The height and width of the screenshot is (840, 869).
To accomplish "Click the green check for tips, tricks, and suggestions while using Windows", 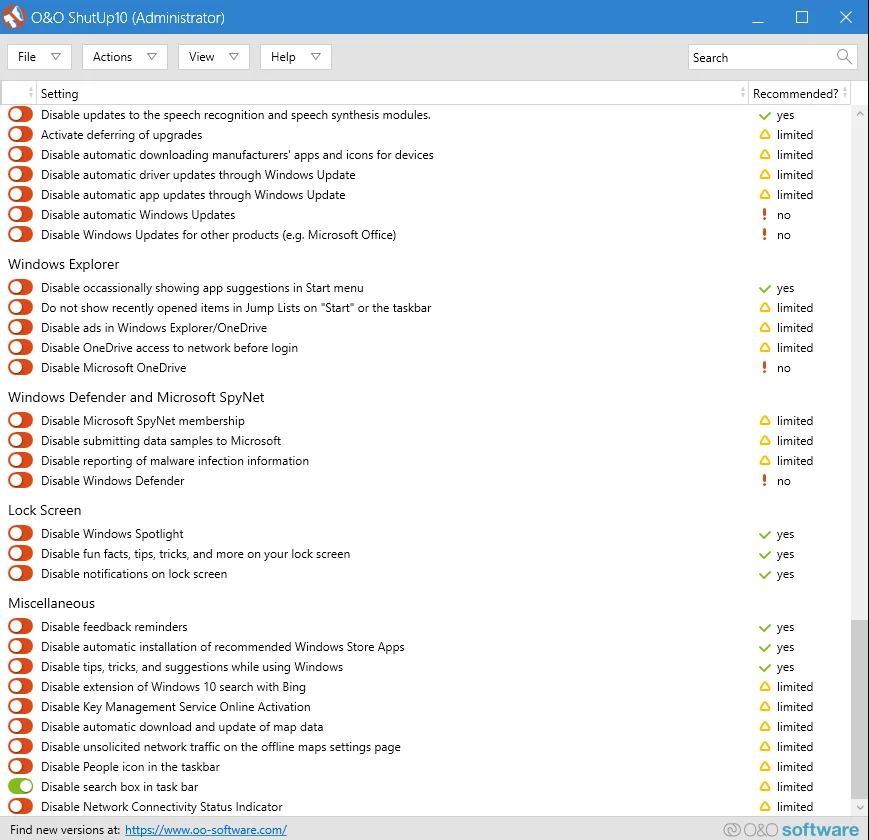I will pyautogui.click(x=765, y=667).
